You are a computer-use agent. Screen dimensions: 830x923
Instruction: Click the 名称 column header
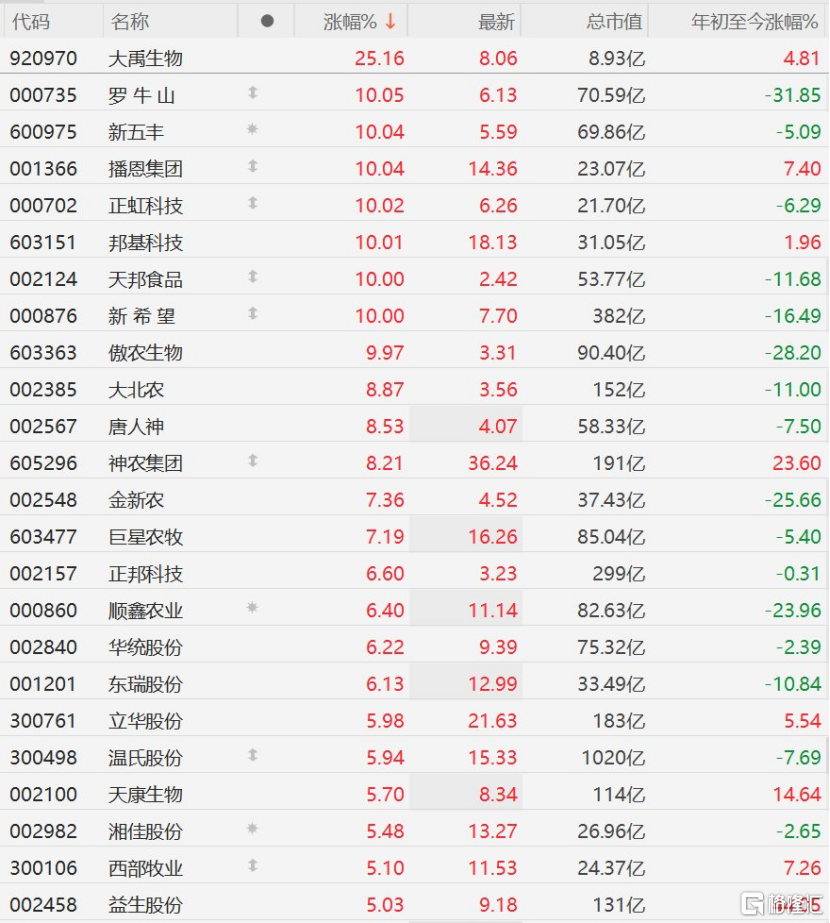[130, 22]
